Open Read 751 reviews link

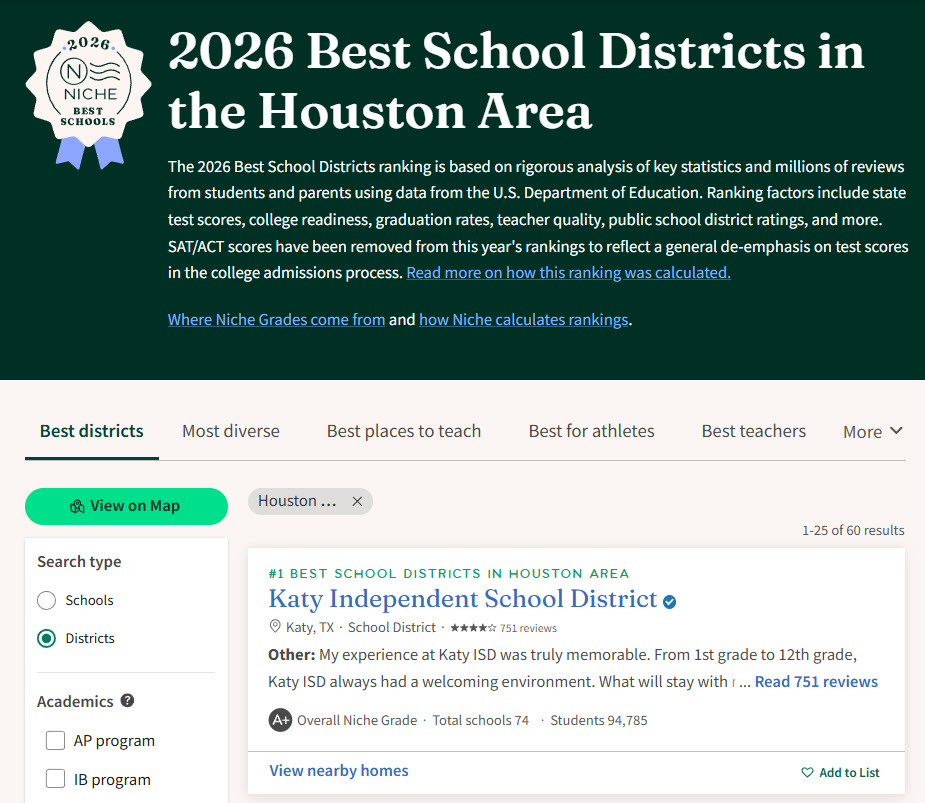816,681
